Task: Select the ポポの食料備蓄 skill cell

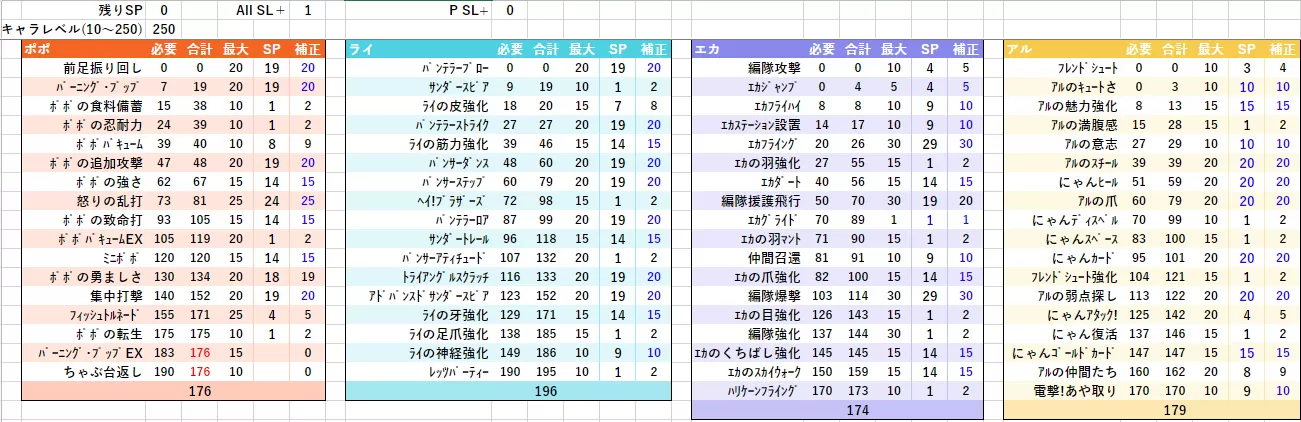Action: pos(84,105)
